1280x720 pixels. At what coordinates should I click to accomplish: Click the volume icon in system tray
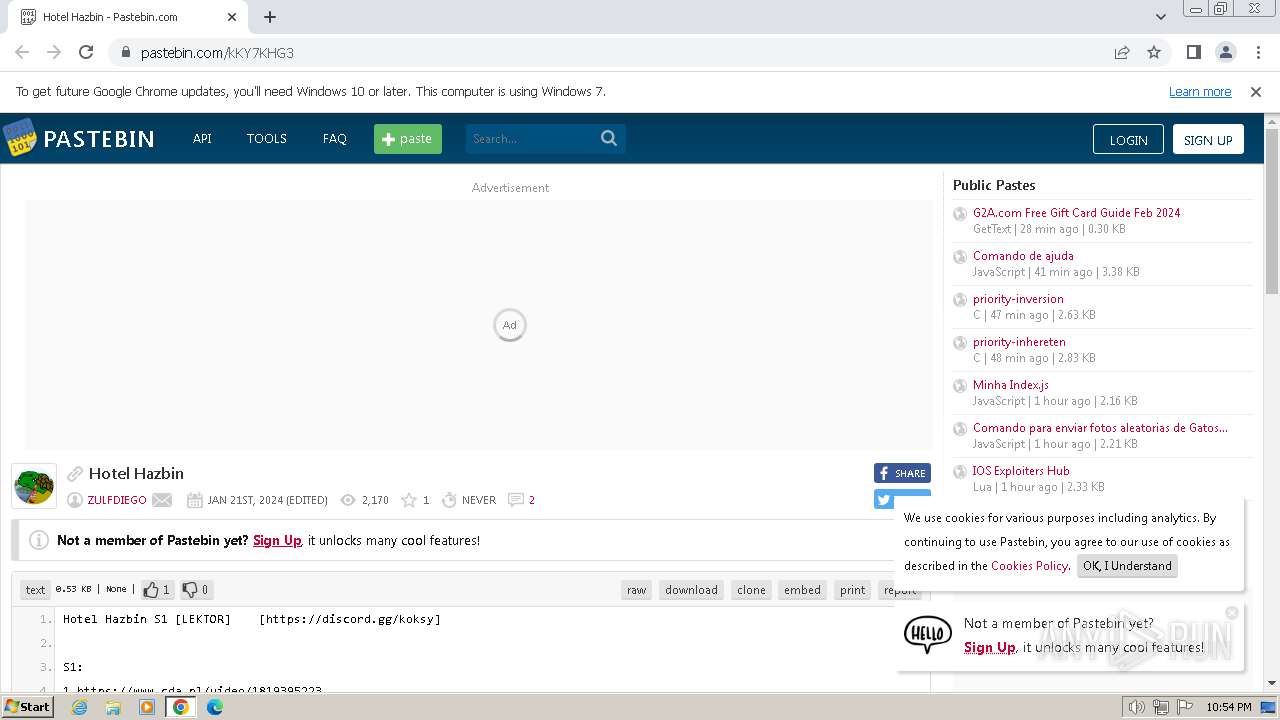[x=1137, y=707]
